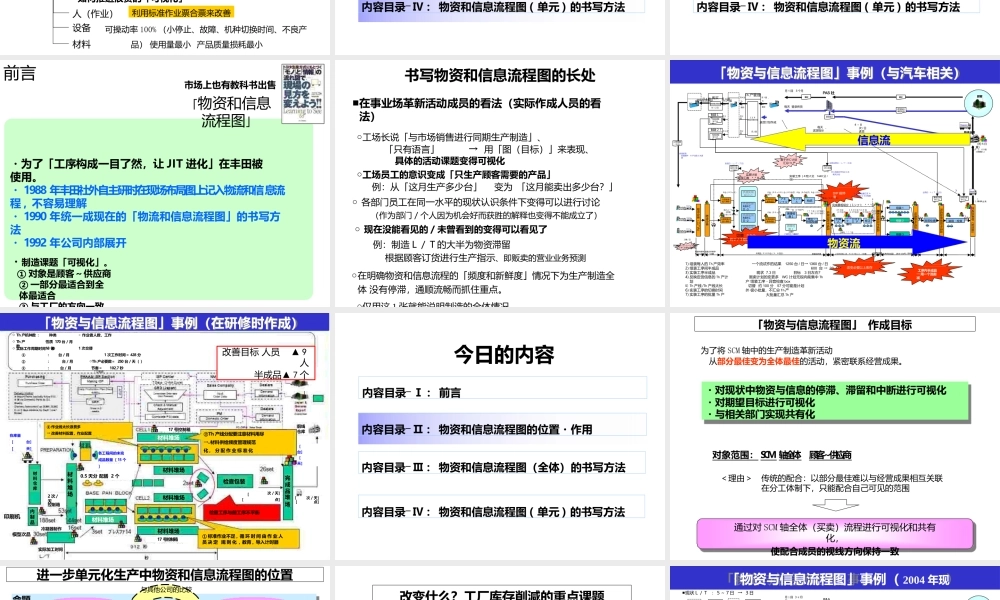Click the 市场上也有教科书出售 text
The height and width of the screenshot is (600, 1000).
pyautogui.click(x=230, y=85)
